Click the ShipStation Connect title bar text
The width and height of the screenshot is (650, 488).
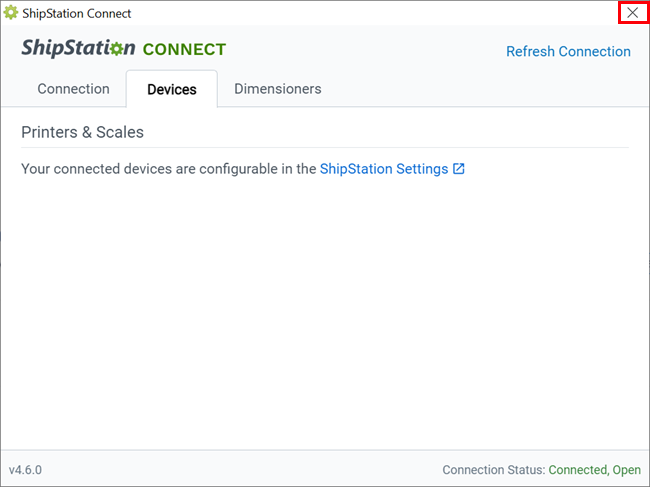(x=77, y=13)
